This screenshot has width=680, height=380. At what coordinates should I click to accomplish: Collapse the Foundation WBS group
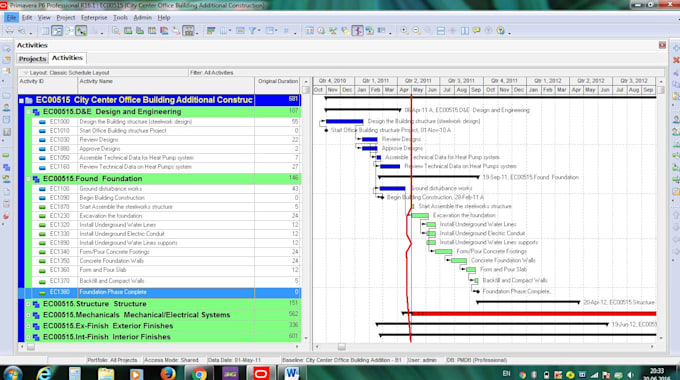pyautogui.click(x=28, y=179)
